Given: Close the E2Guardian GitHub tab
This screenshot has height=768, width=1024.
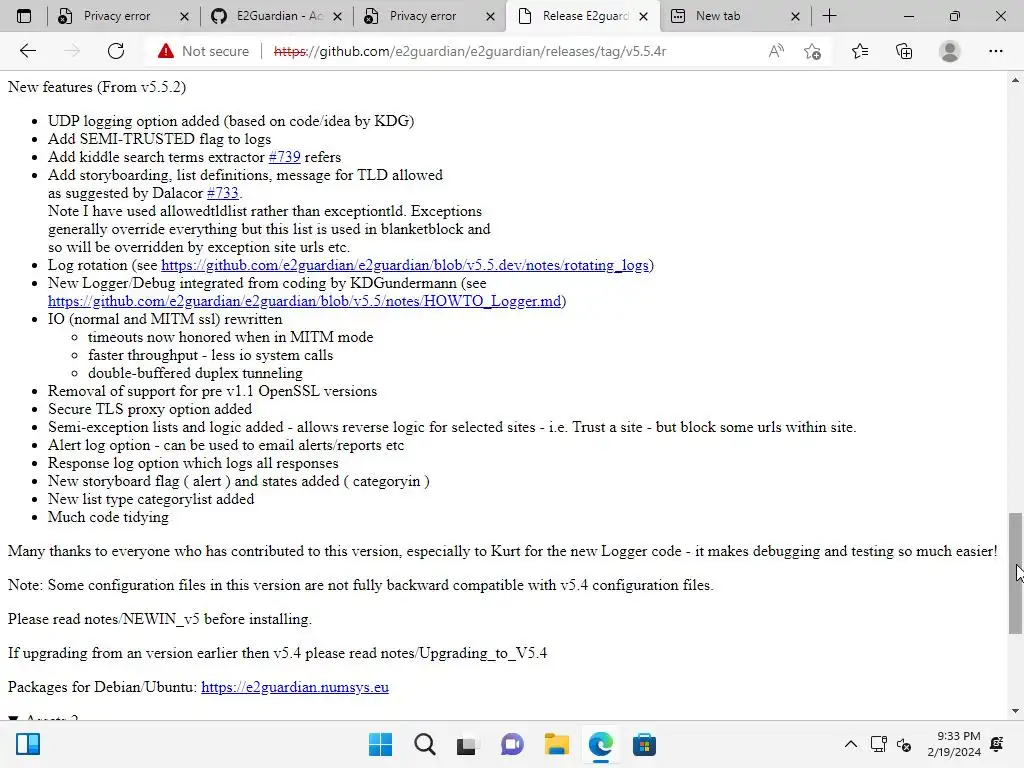Looking at the screenshot, I should tap(337, 16).
